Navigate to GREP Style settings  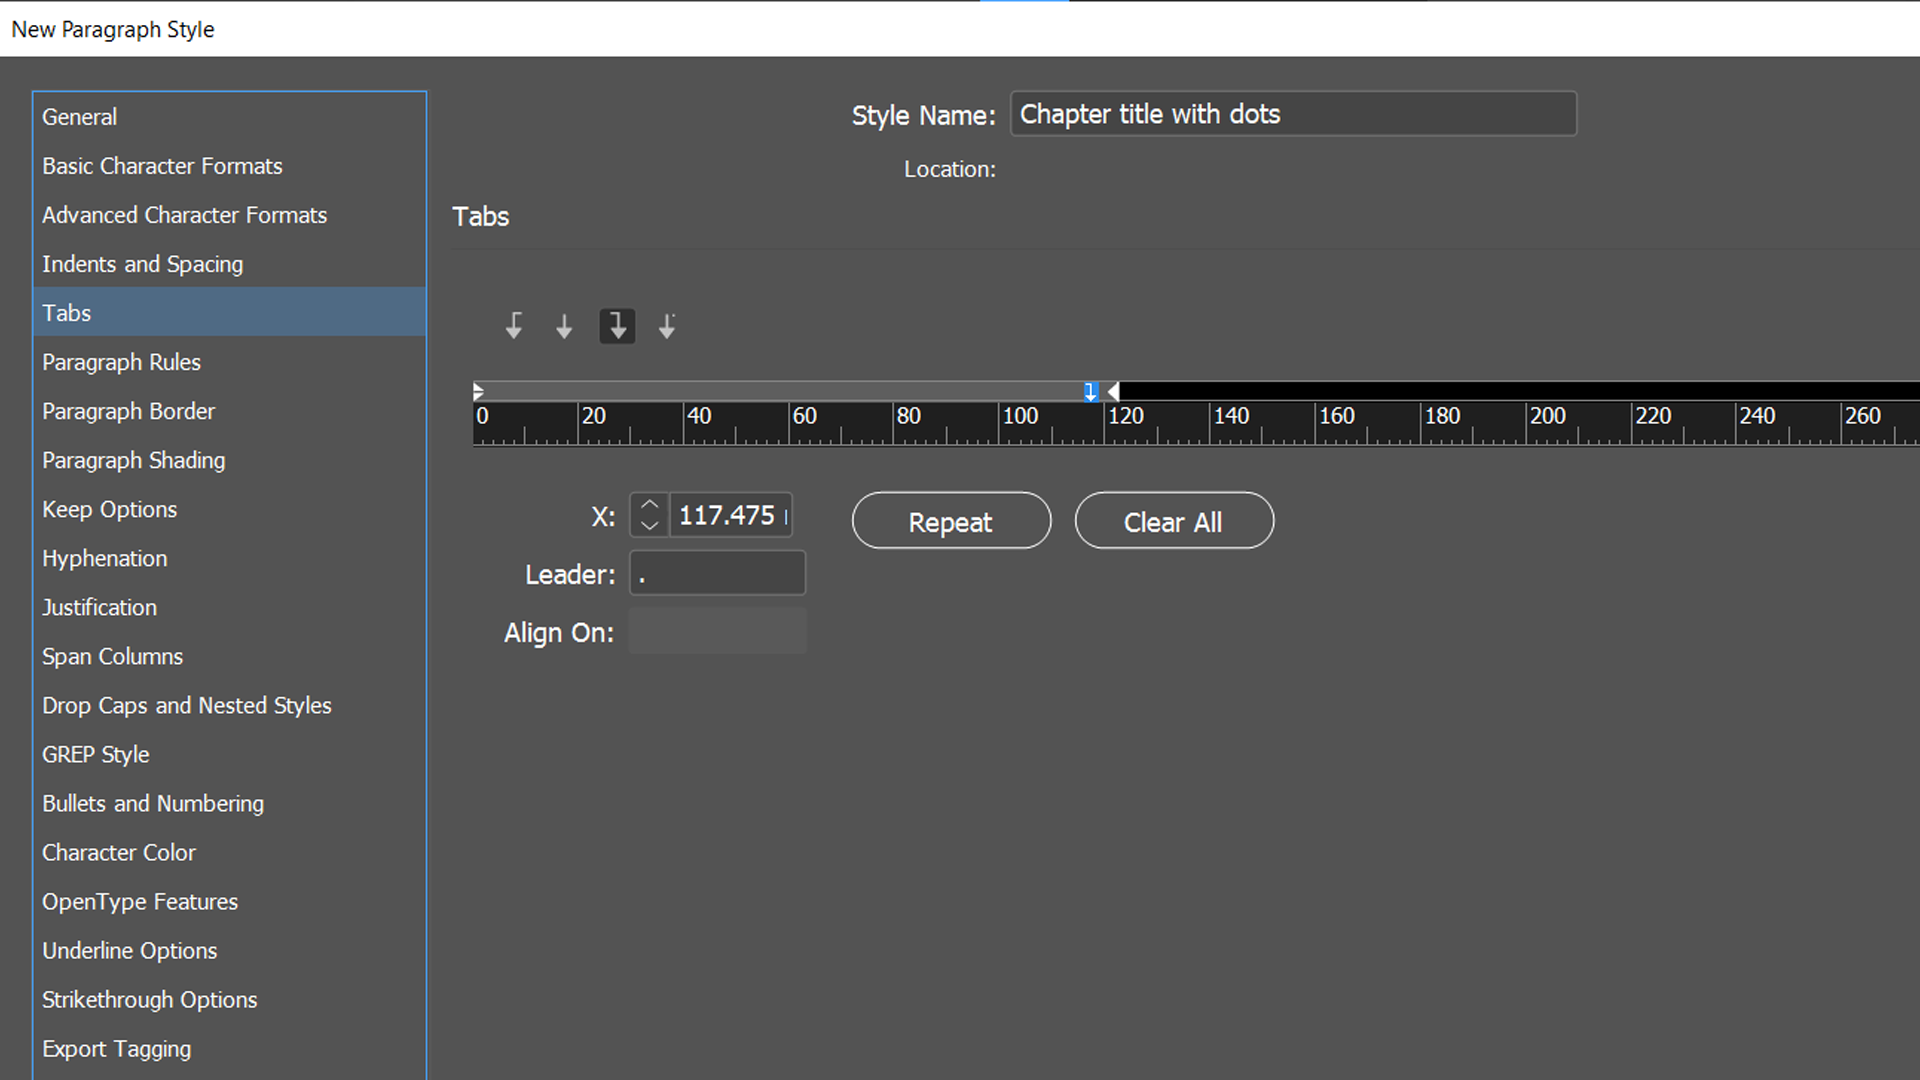tap(95, 754)
